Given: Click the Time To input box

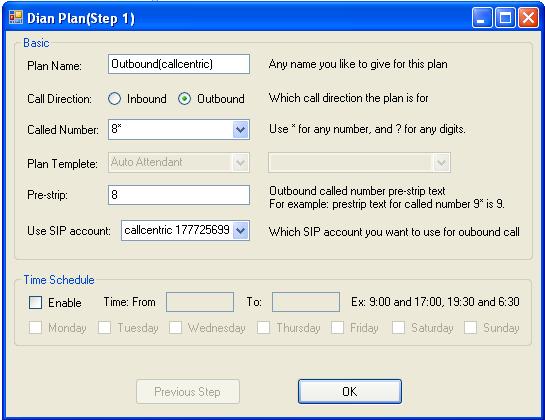Looking at the screenshot, I should tap(306, 302).
